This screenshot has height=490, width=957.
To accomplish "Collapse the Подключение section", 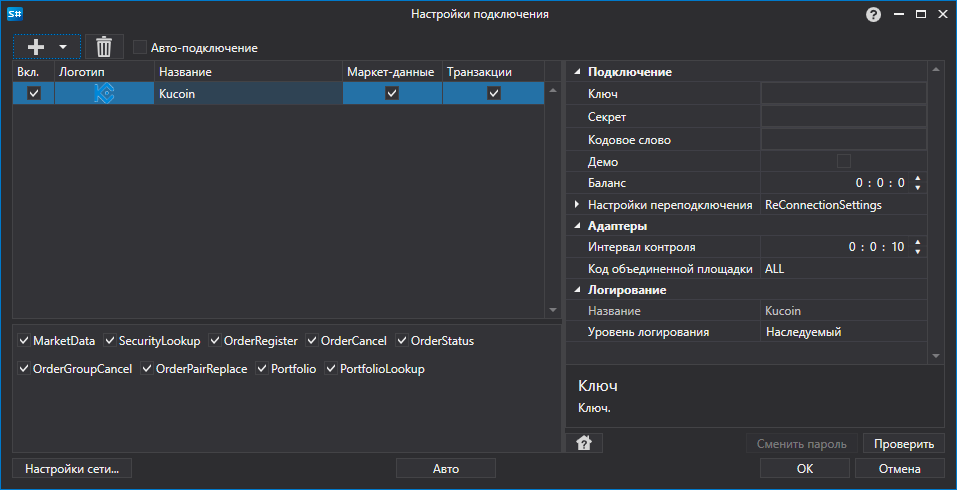I will 577,72.
